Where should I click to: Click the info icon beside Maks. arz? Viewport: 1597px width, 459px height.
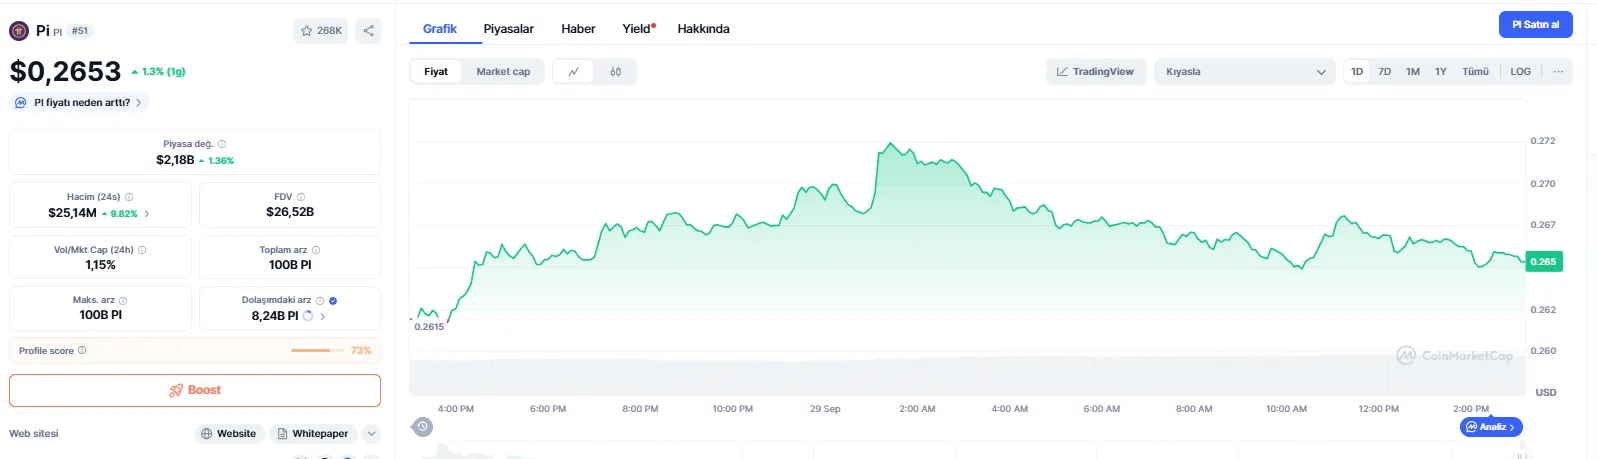[123, 300]
